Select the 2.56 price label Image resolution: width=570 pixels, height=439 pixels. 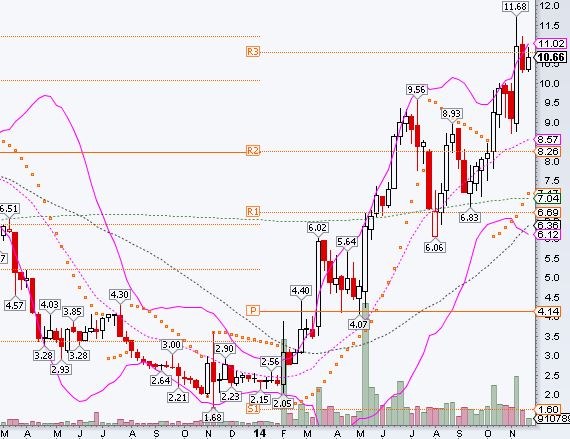click(270, 362)
